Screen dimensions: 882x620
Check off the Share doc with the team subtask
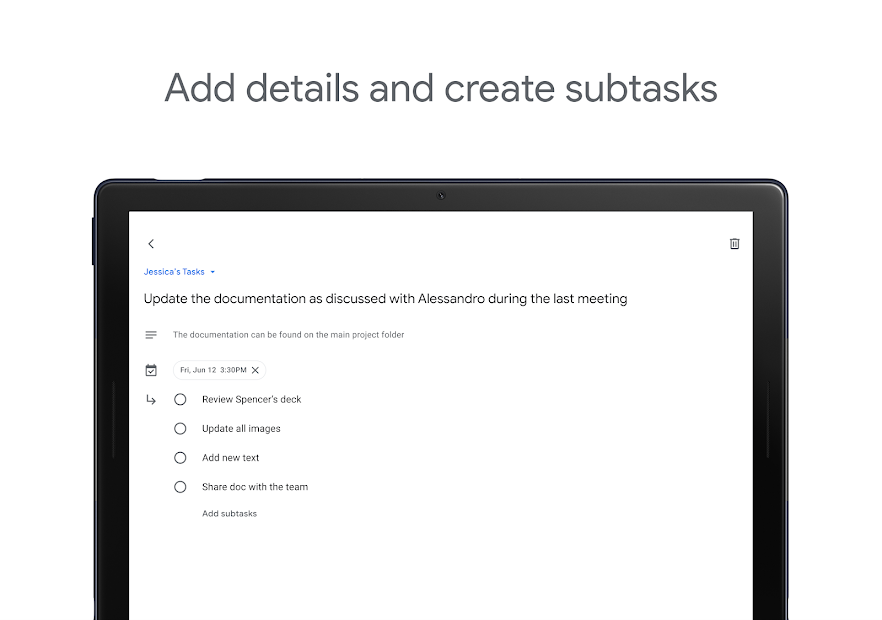pyautogui.click(x=180, y=487)
